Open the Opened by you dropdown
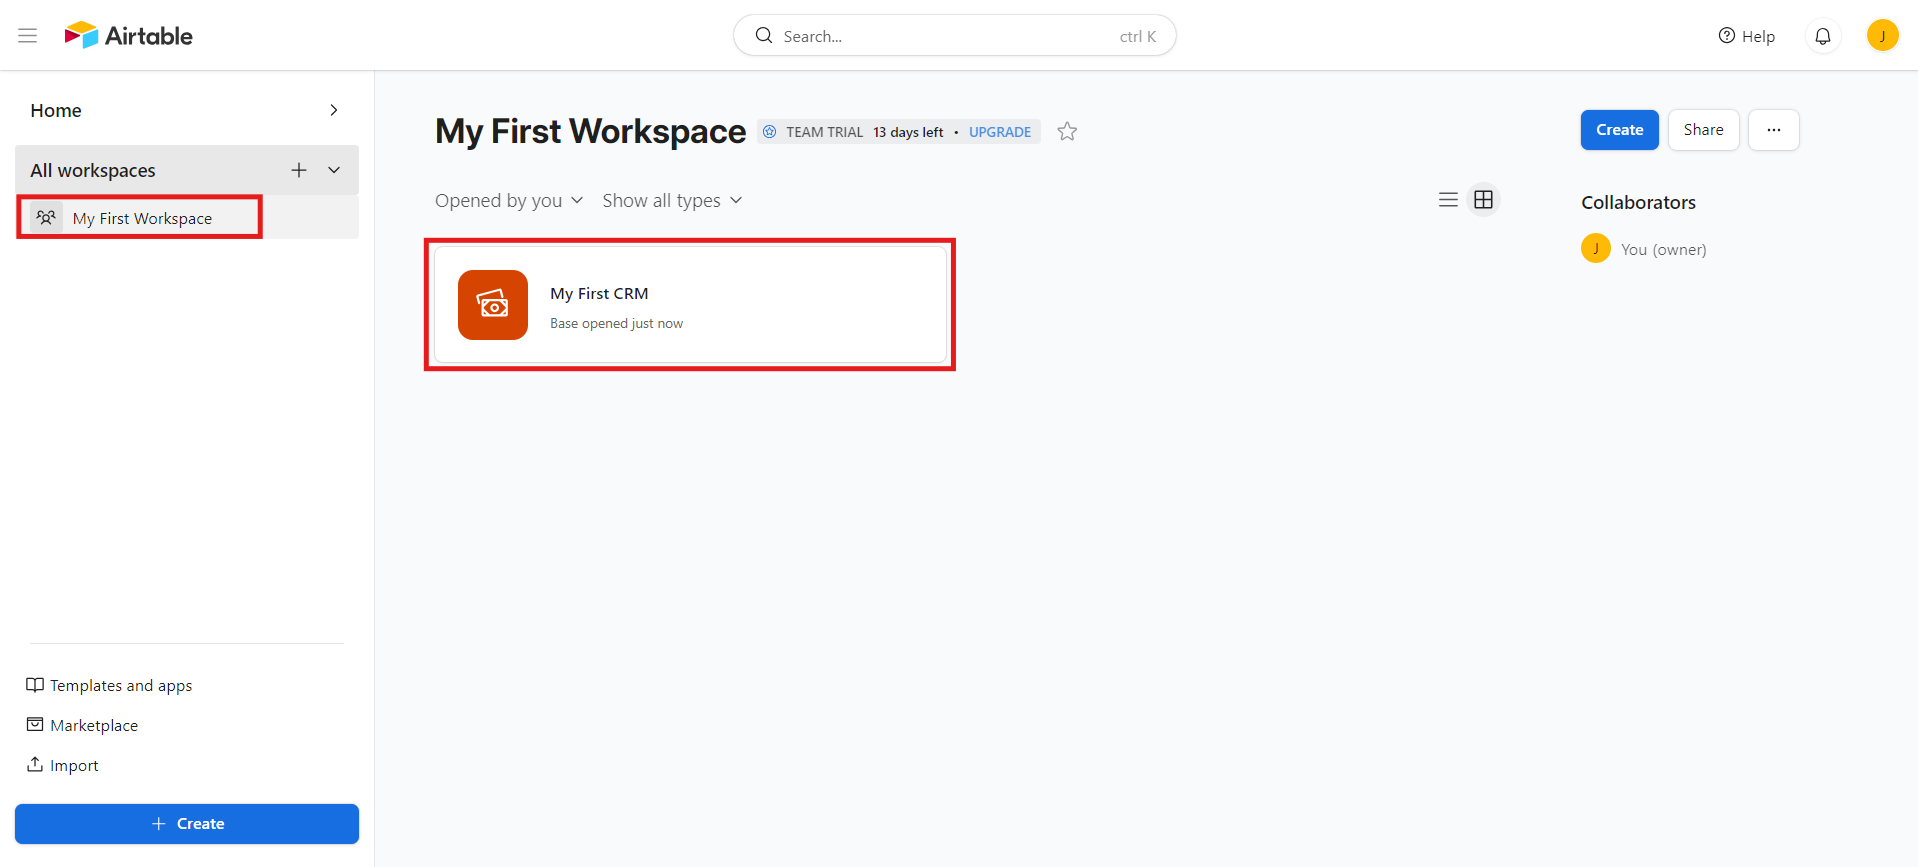1918x867 pixels. [509, 200]
